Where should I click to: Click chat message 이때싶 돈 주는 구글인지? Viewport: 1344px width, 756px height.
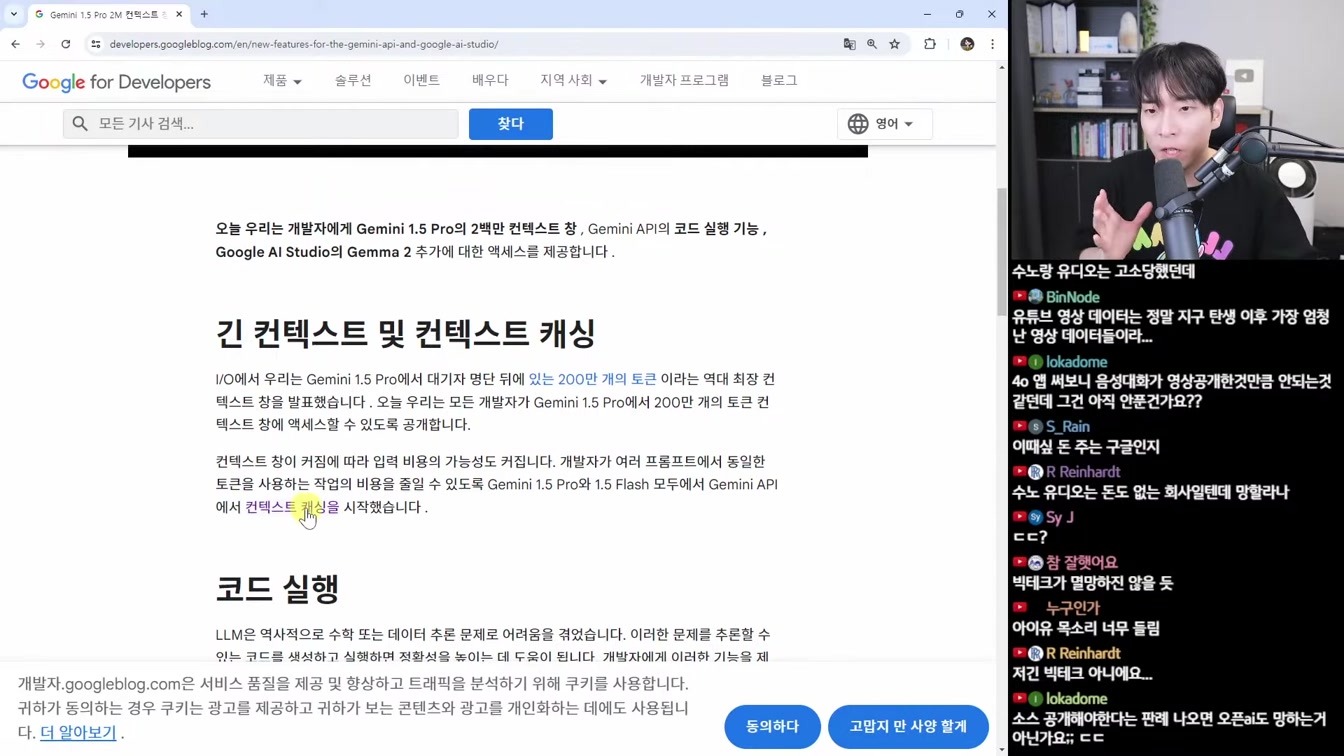pos(1085,447)
